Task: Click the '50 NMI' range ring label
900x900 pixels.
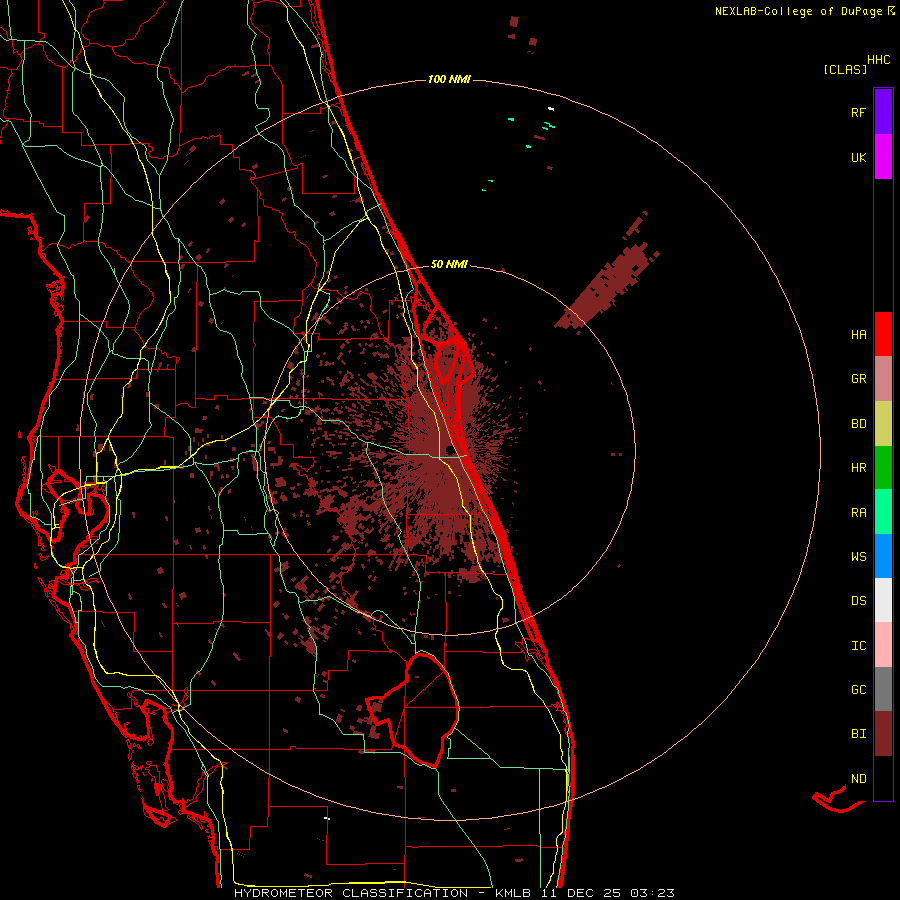Action: (x=449, y=264)
